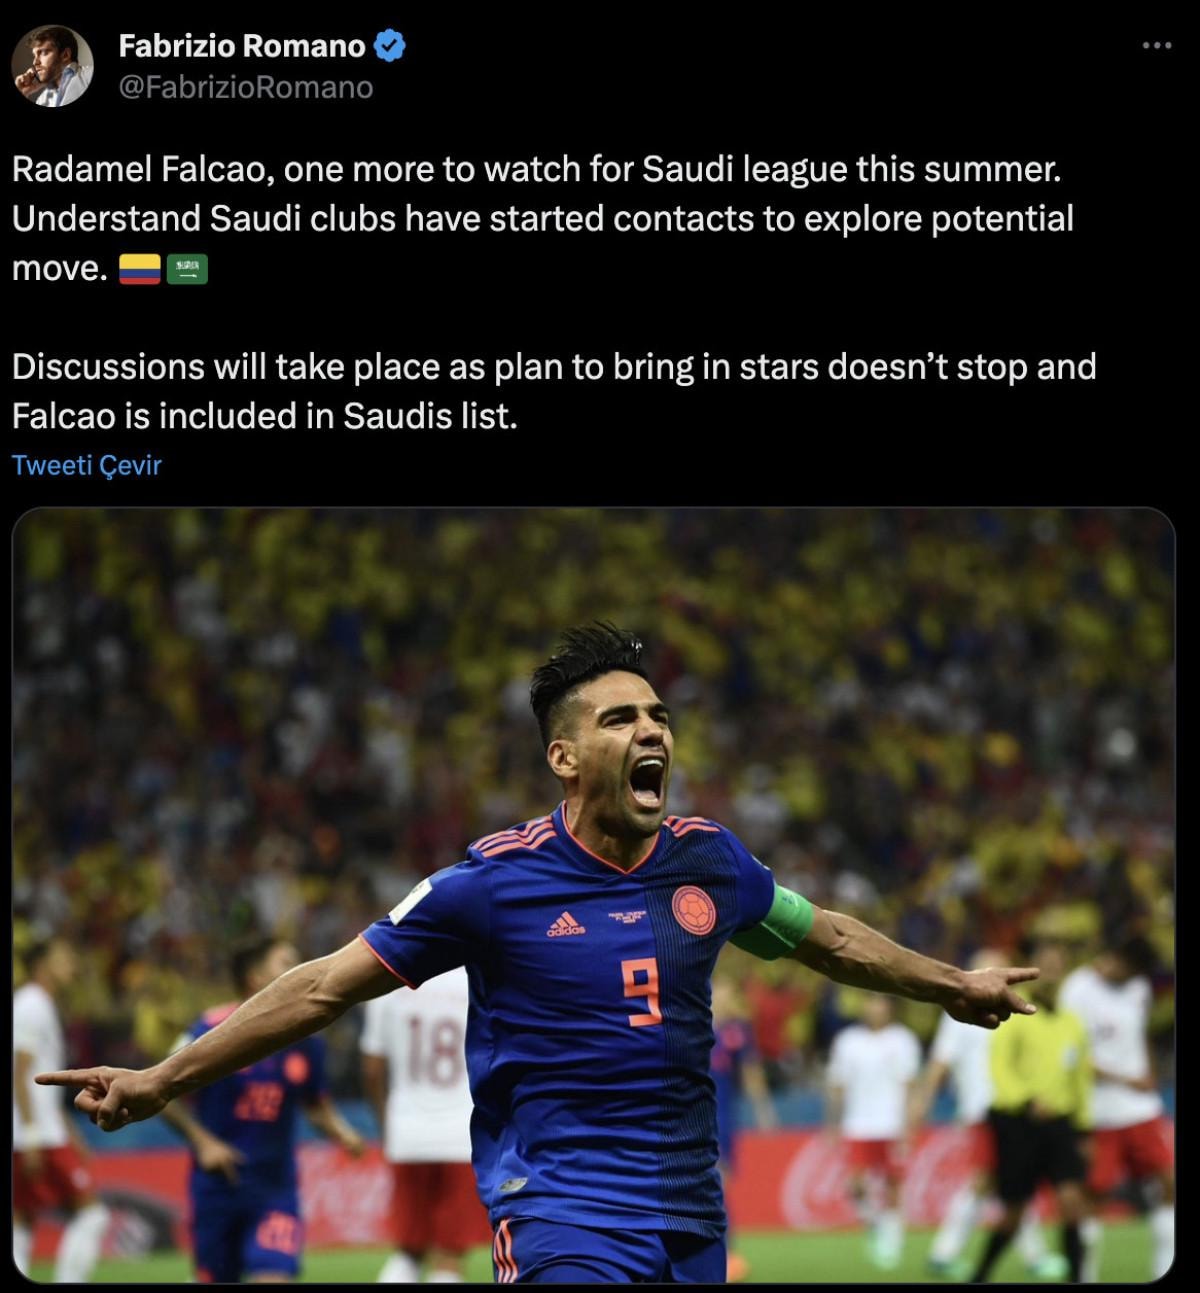Click the blue verified badge

click(389, 46)
